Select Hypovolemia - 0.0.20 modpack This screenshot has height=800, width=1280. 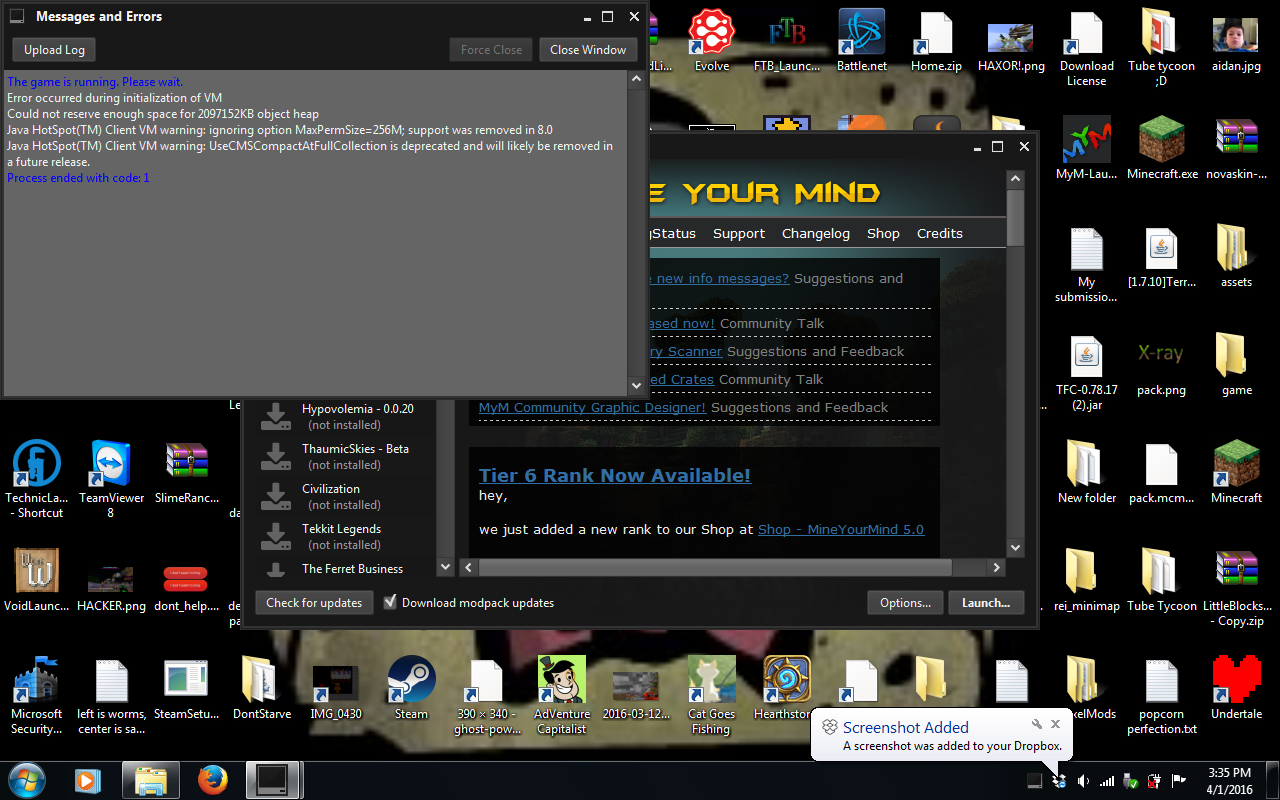(345, 416)
